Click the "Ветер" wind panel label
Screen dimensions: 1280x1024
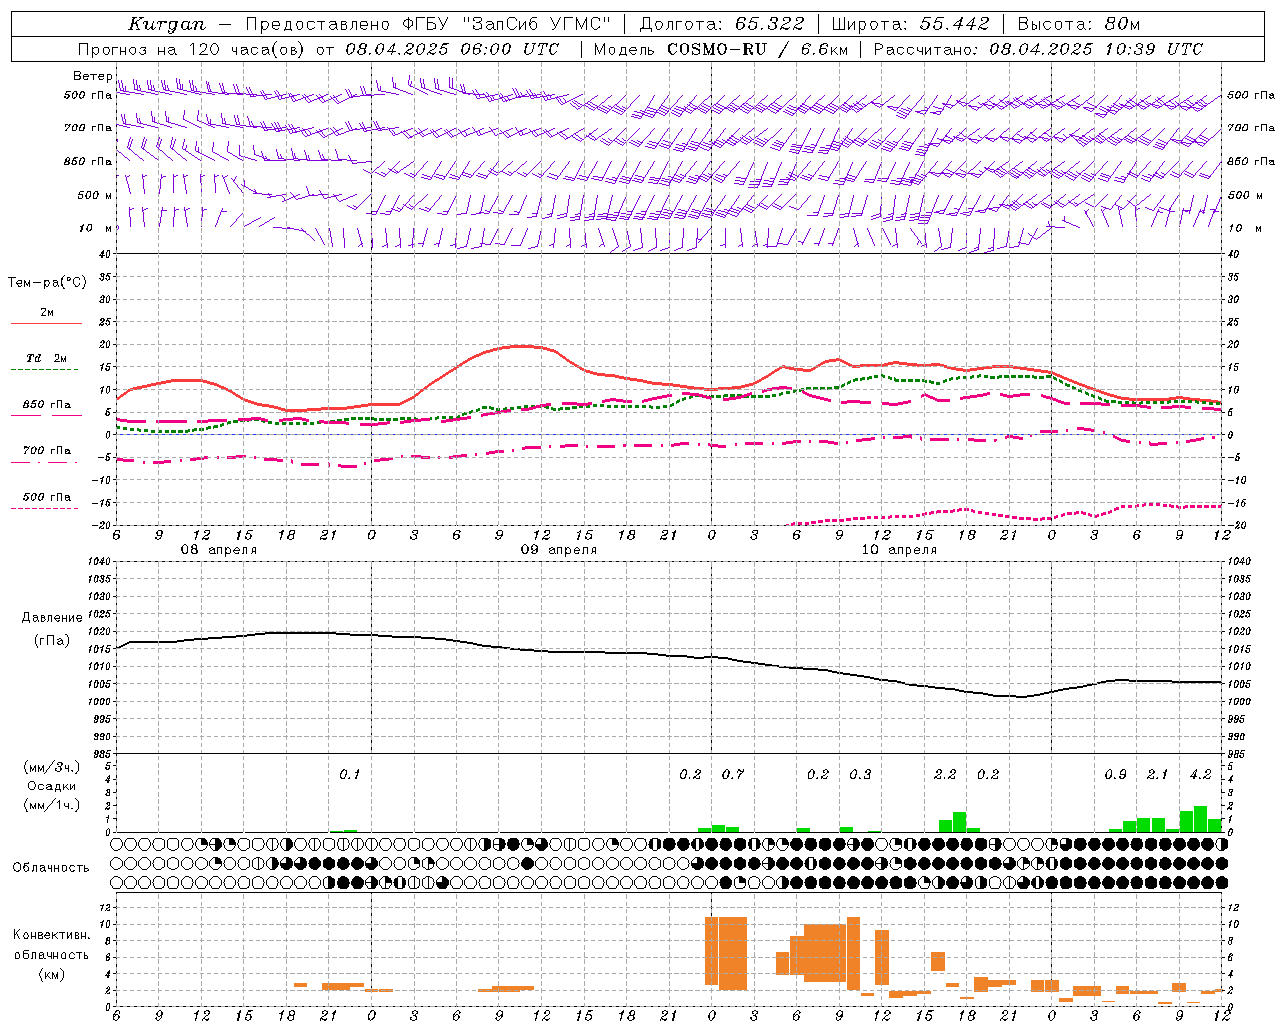92,76
